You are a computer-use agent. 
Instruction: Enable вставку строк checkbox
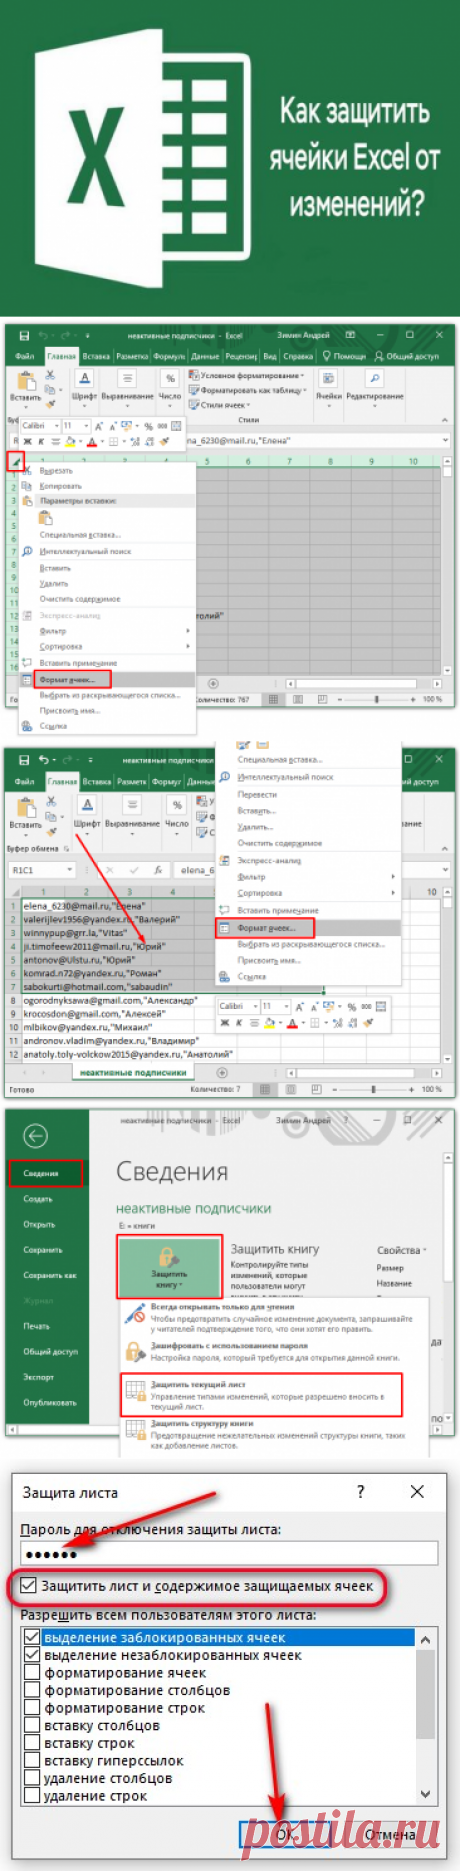tap(32, 1743)
